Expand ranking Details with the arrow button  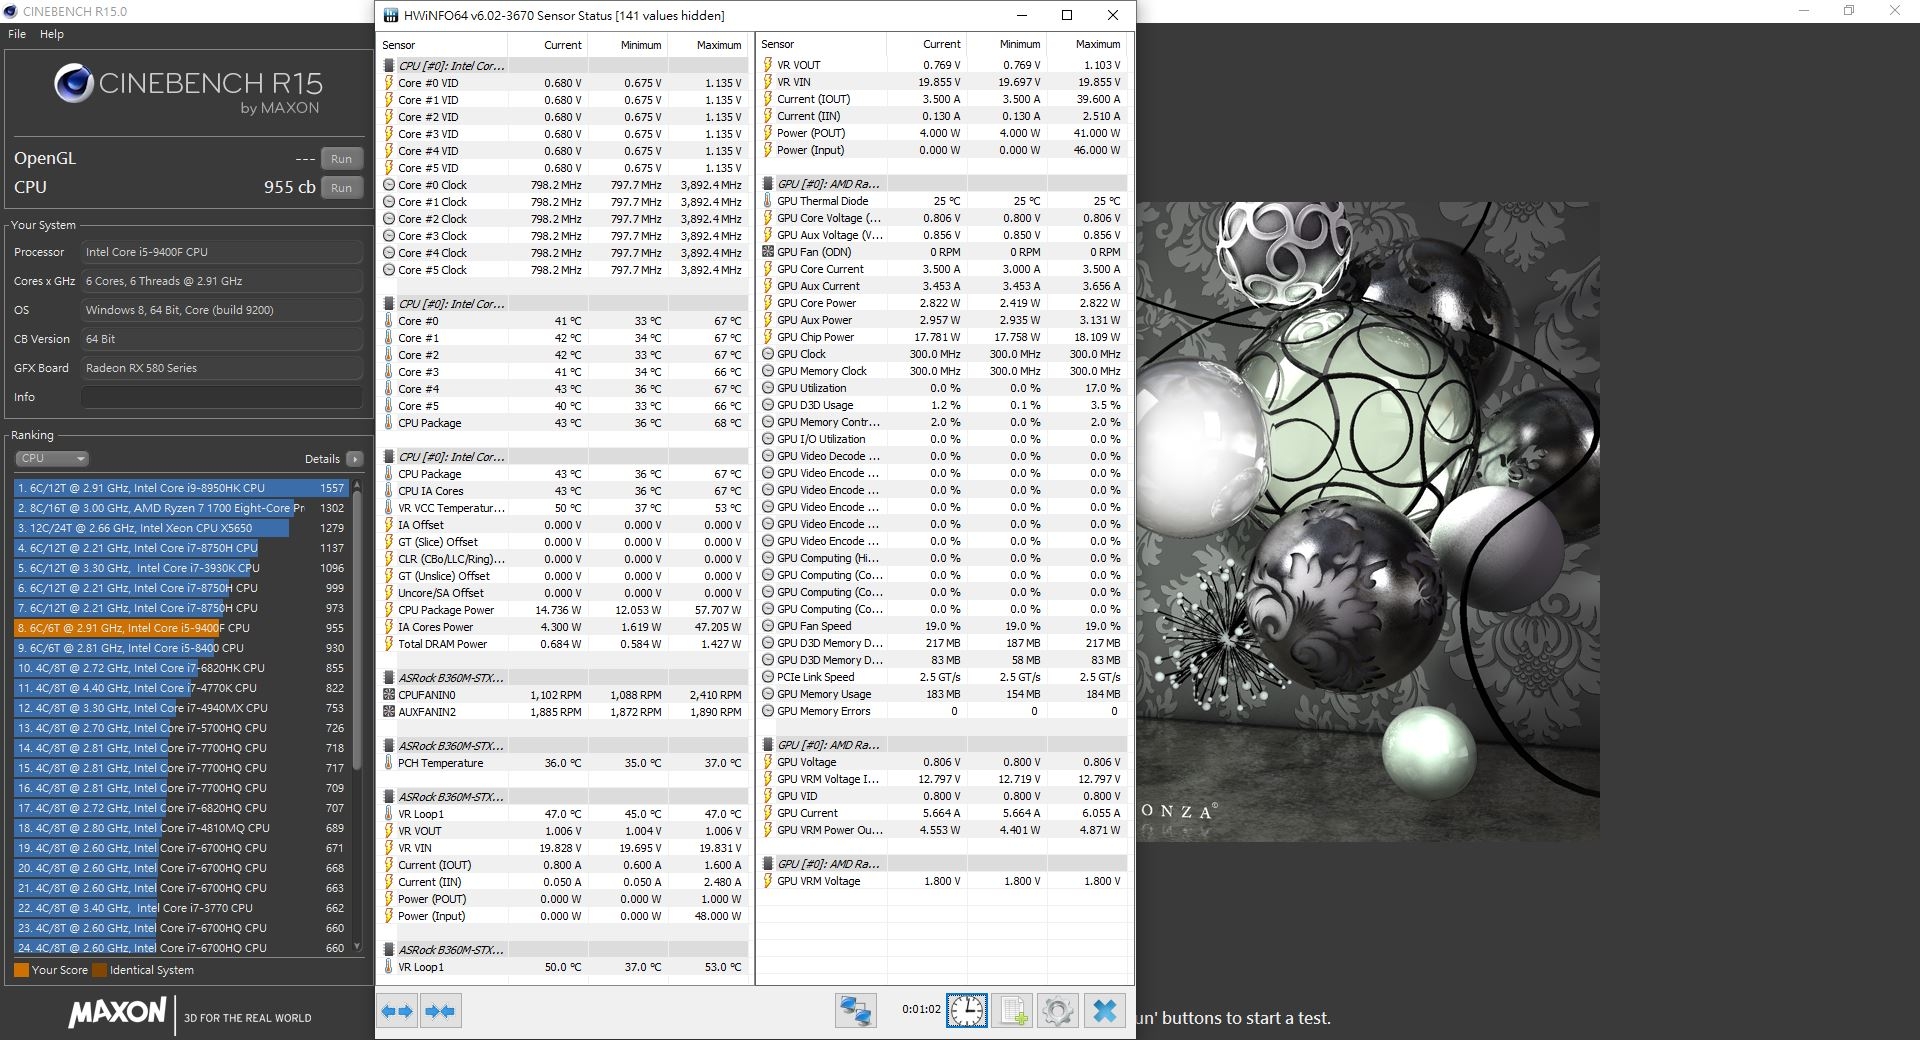click(x=354, y=459)
